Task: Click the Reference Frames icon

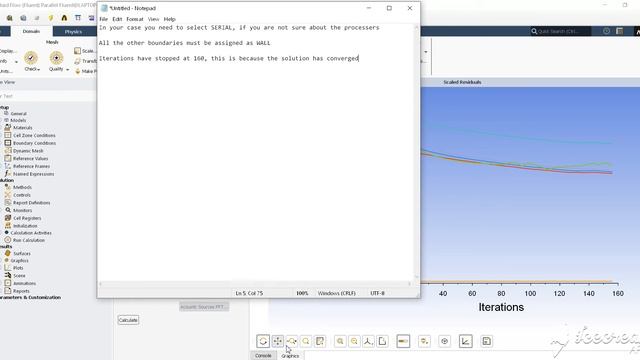Action: tap(7, 166)
